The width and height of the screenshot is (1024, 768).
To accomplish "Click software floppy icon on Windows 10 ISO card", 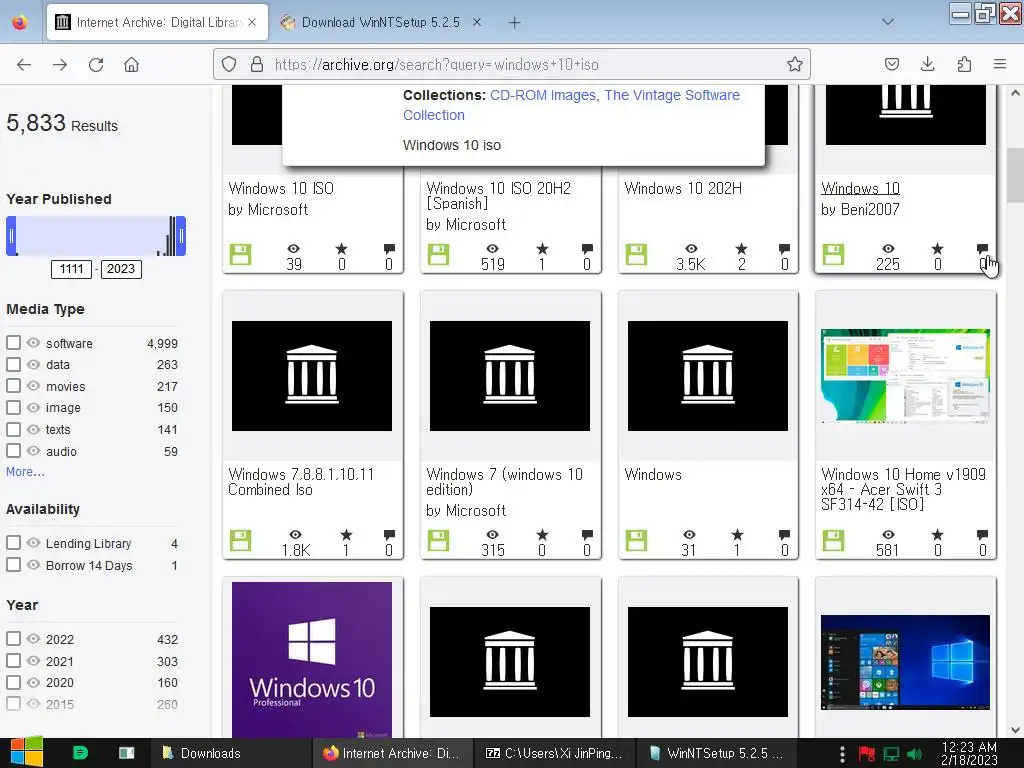I will point(240,254).
